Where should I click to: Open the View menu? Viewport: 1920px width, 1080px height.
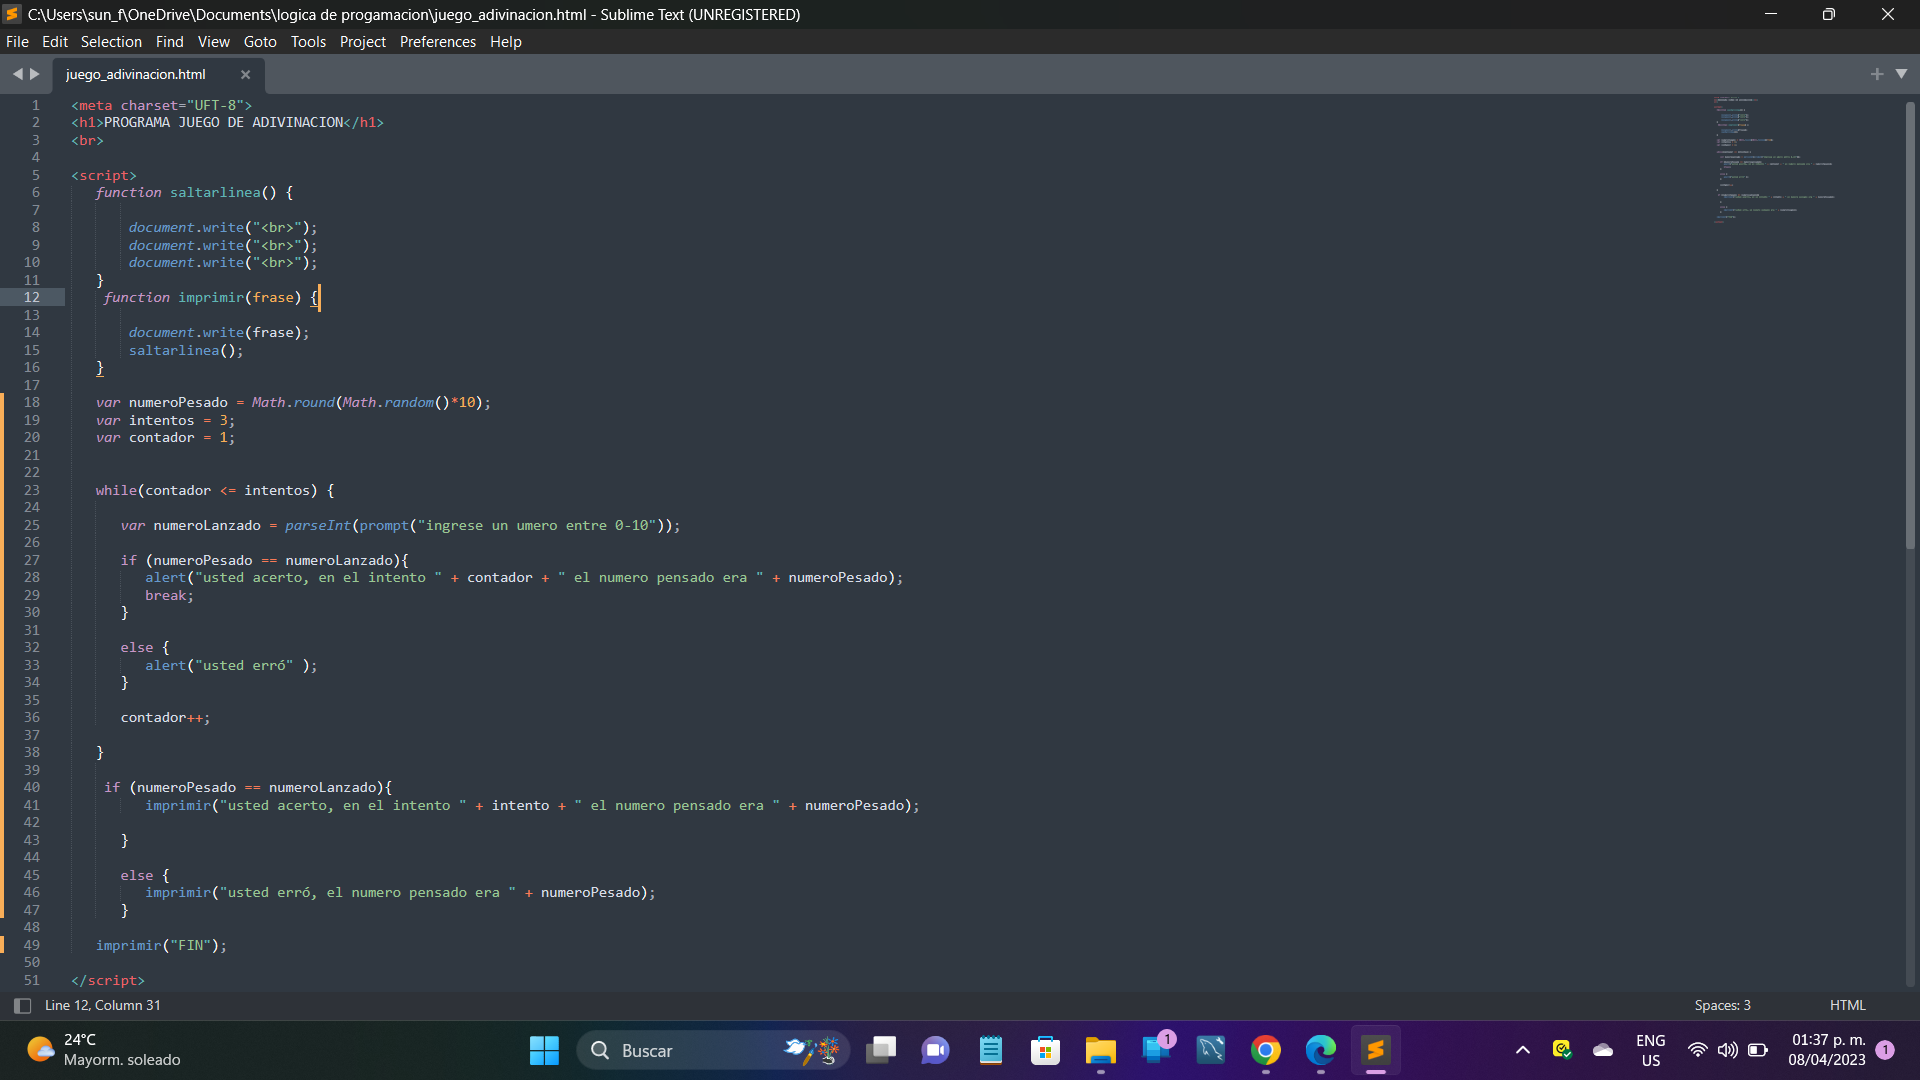point(213,41)
